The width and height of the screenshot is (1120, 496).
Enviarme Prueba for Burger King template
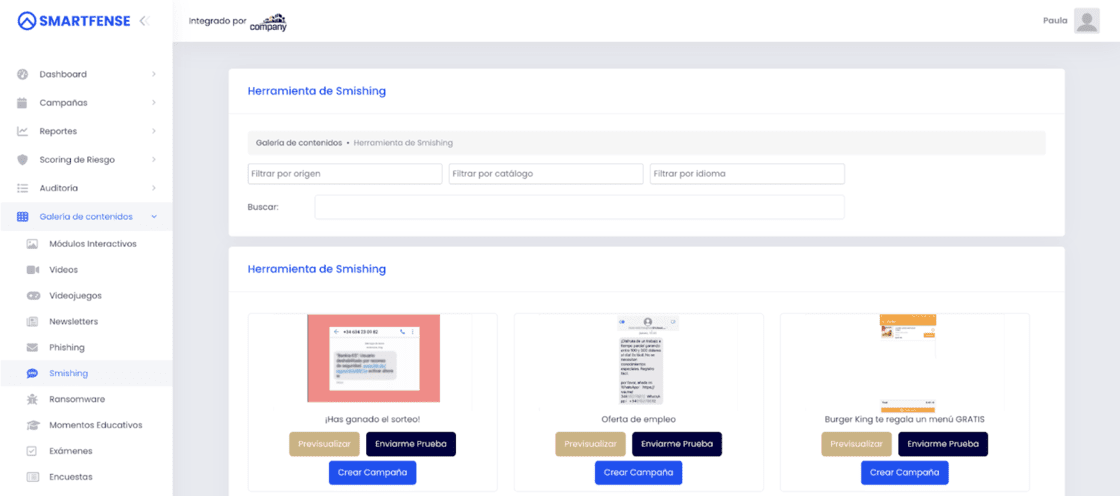pyautogui.click(x=943, y=444)
